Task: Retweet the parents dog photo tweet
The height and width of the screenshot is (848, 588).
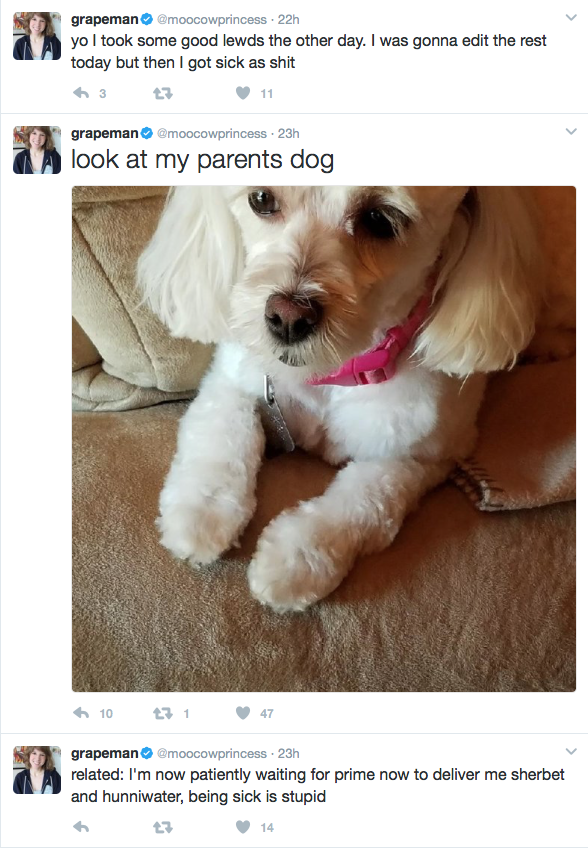Action: (x=163, y=713)
